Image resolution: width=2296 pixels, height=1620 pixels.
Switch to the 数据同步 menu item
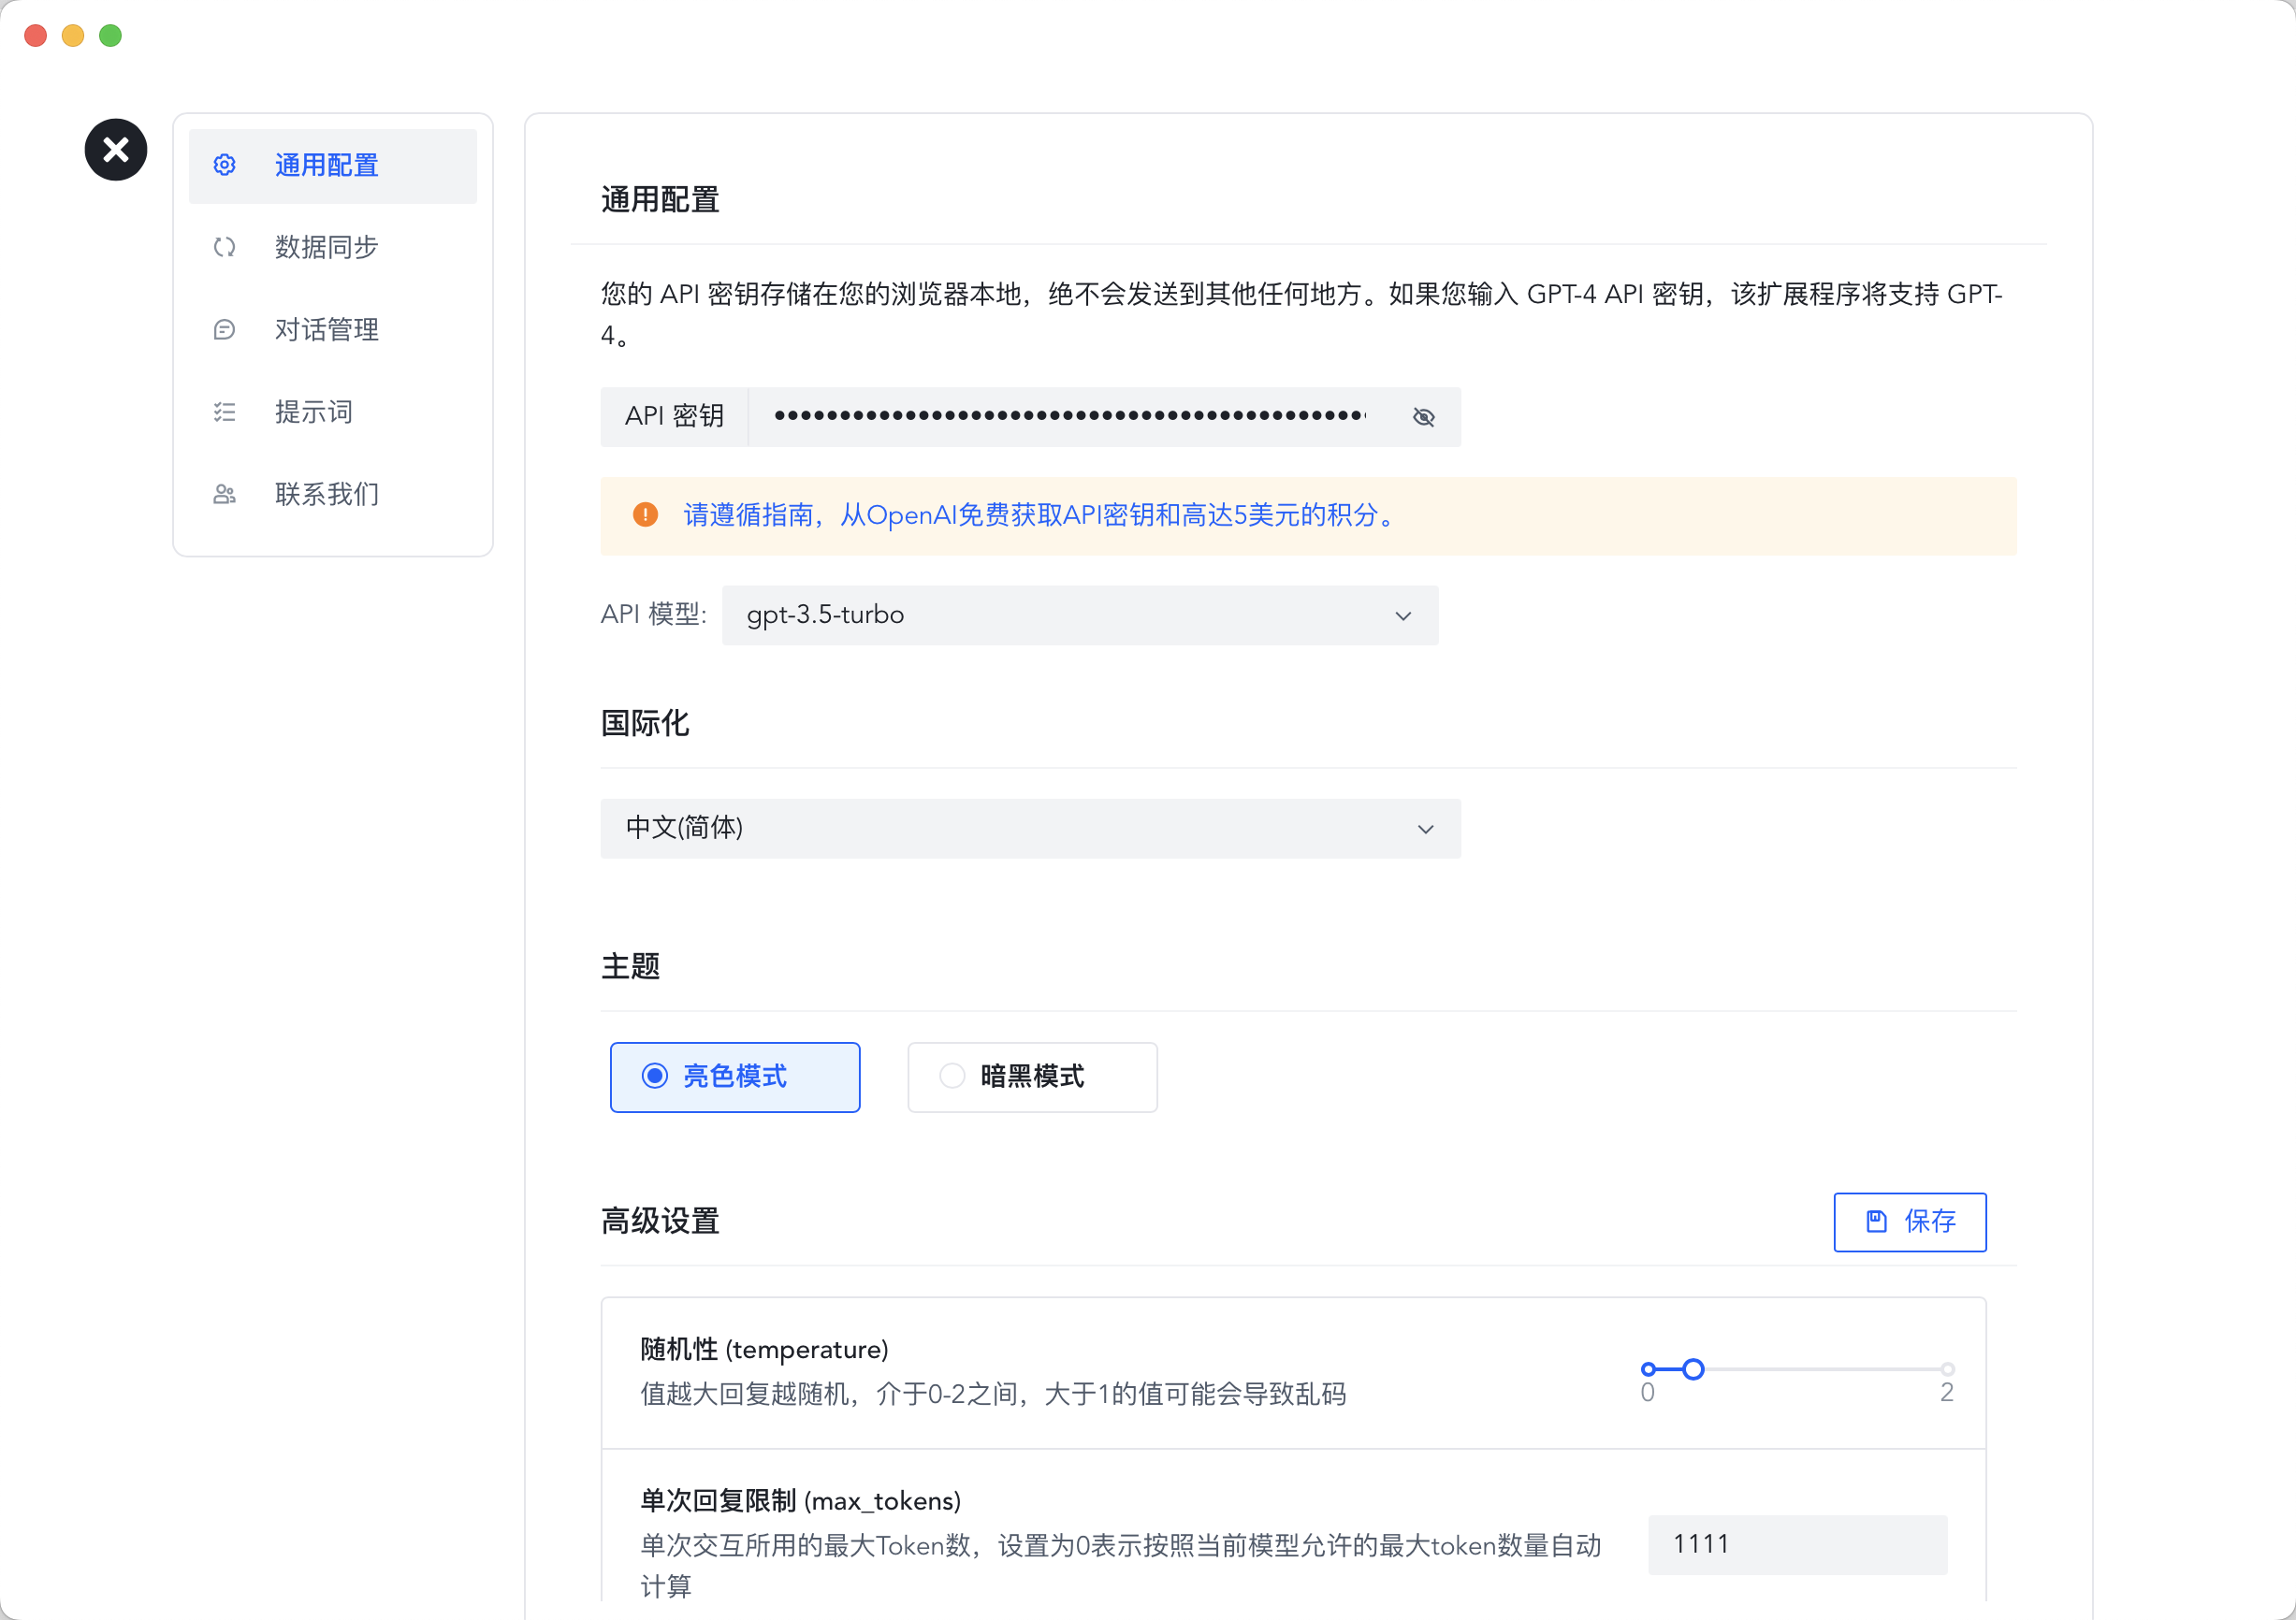pyautogui.click(x=327, y=247)
